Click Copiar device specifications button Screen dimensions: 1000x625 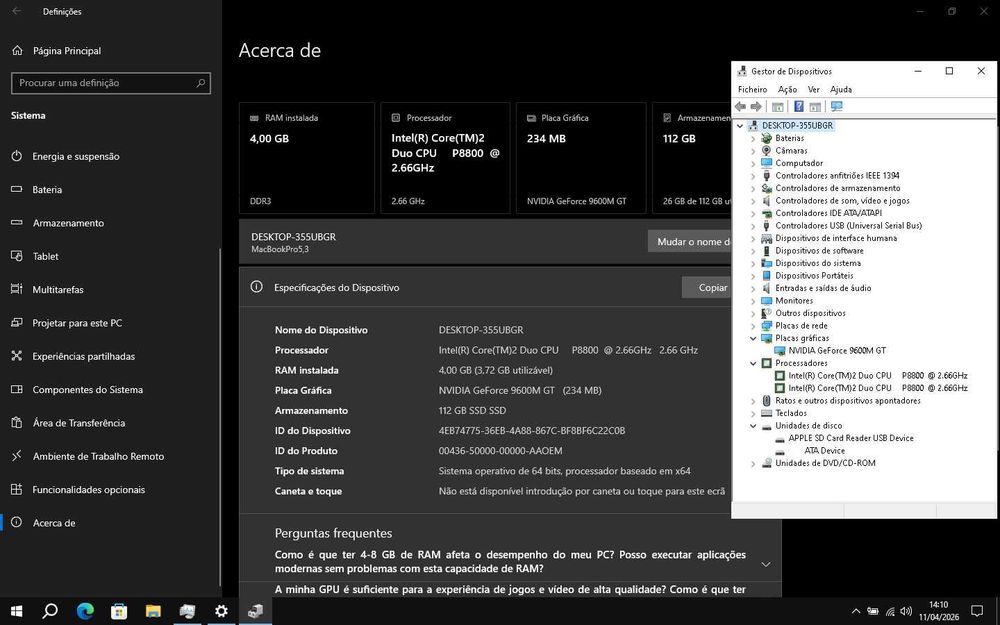tap(707, 288)
